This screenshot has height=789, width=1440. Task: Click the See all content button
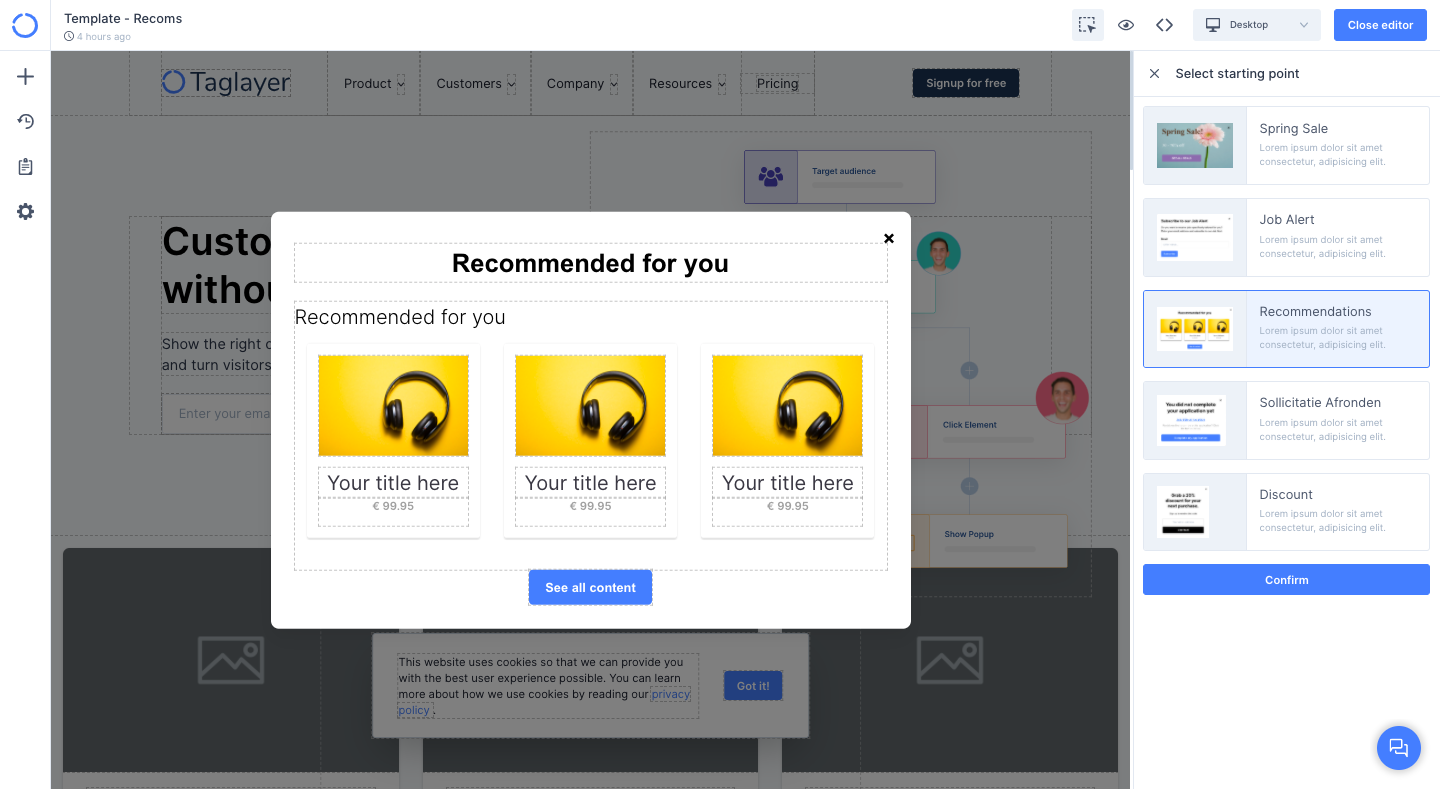[x=590, y=588]
